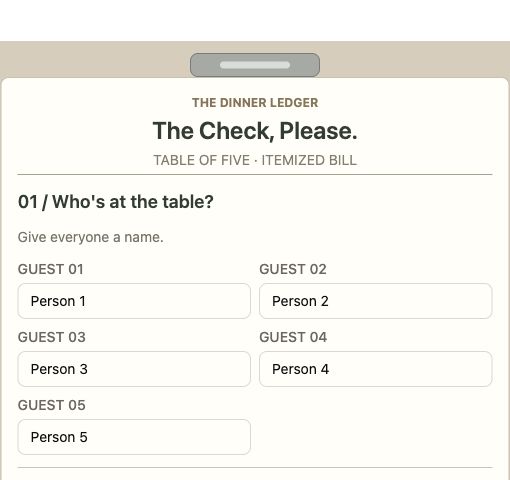Click the GUEST 01 label
The image size is (510, 480).
pyautogui.click(x=51, y=269)
